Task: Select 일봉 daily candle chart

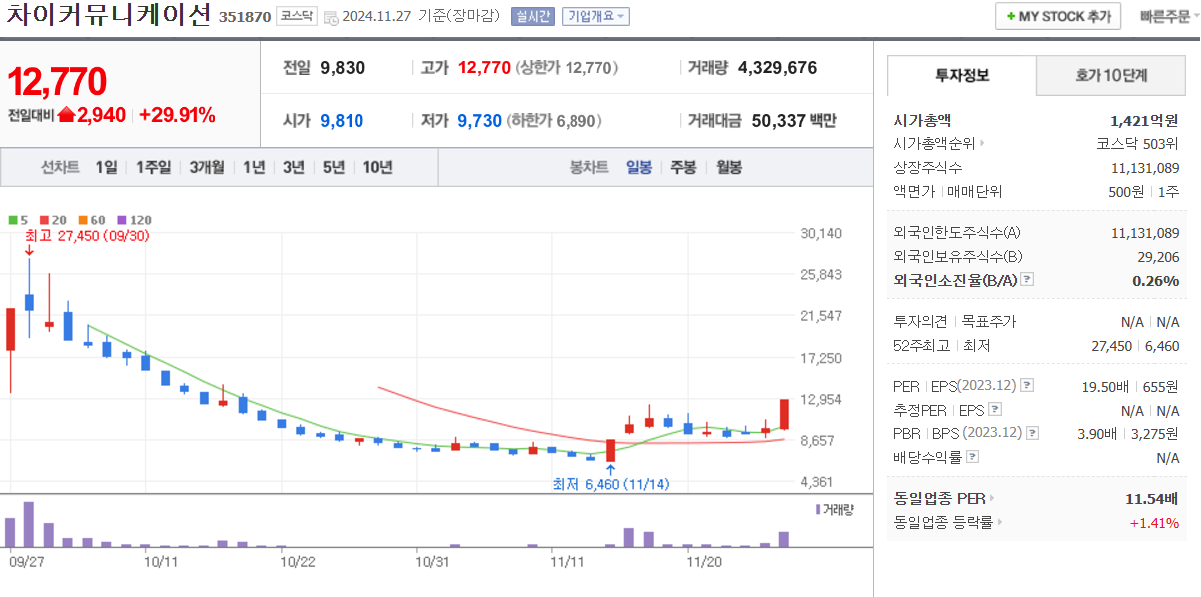Action: click(x=639, y=167)
